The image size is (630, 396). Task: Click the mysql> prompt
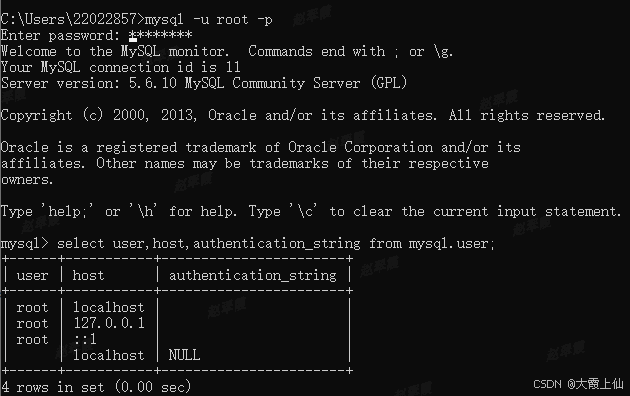pyautogui.click(x=25, y=244)
